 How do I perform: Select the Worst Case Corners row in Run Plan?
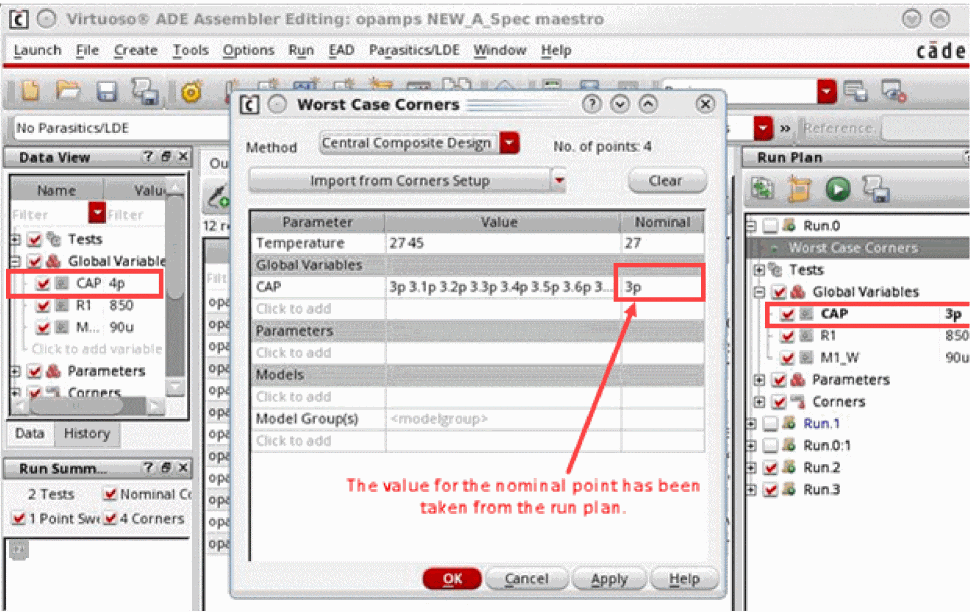pyautogui.click(x=857, y=248)
